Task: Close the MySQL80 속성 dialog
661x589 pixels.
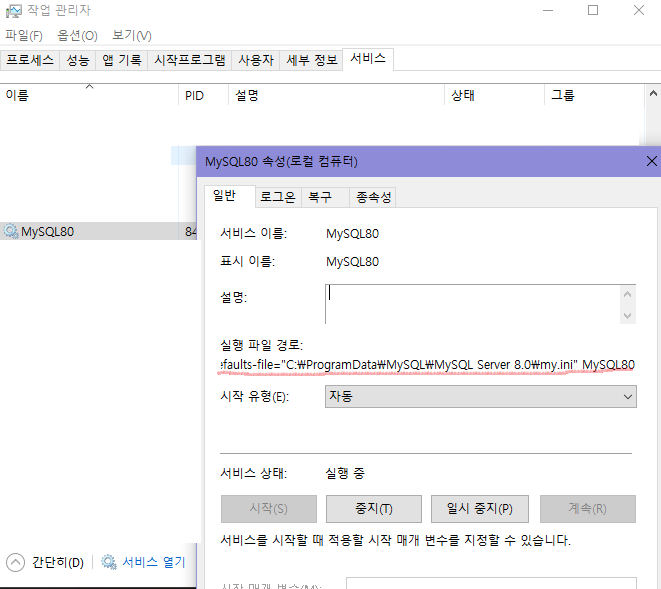Action: (x=651, y=161)
